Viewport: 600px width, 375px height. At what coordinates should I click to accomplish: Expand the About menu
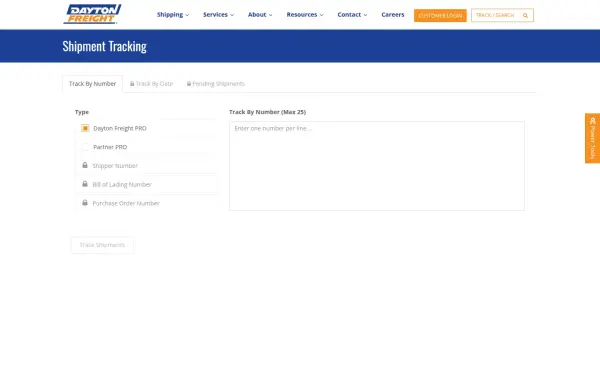pos(260,15)
